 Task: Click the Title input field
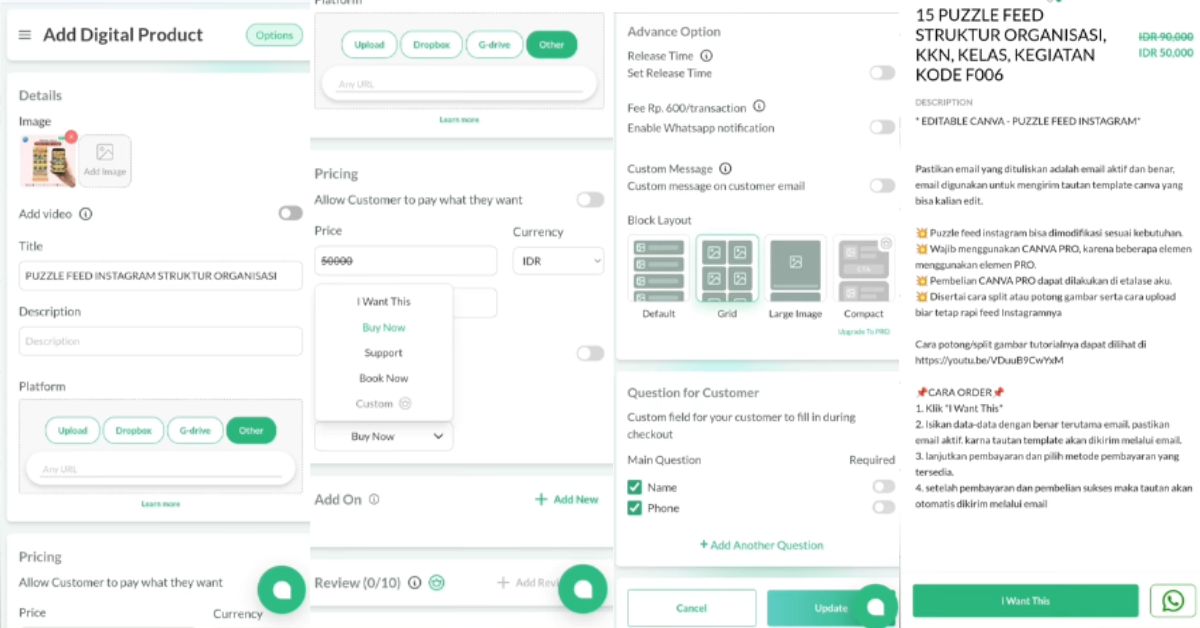160,276
